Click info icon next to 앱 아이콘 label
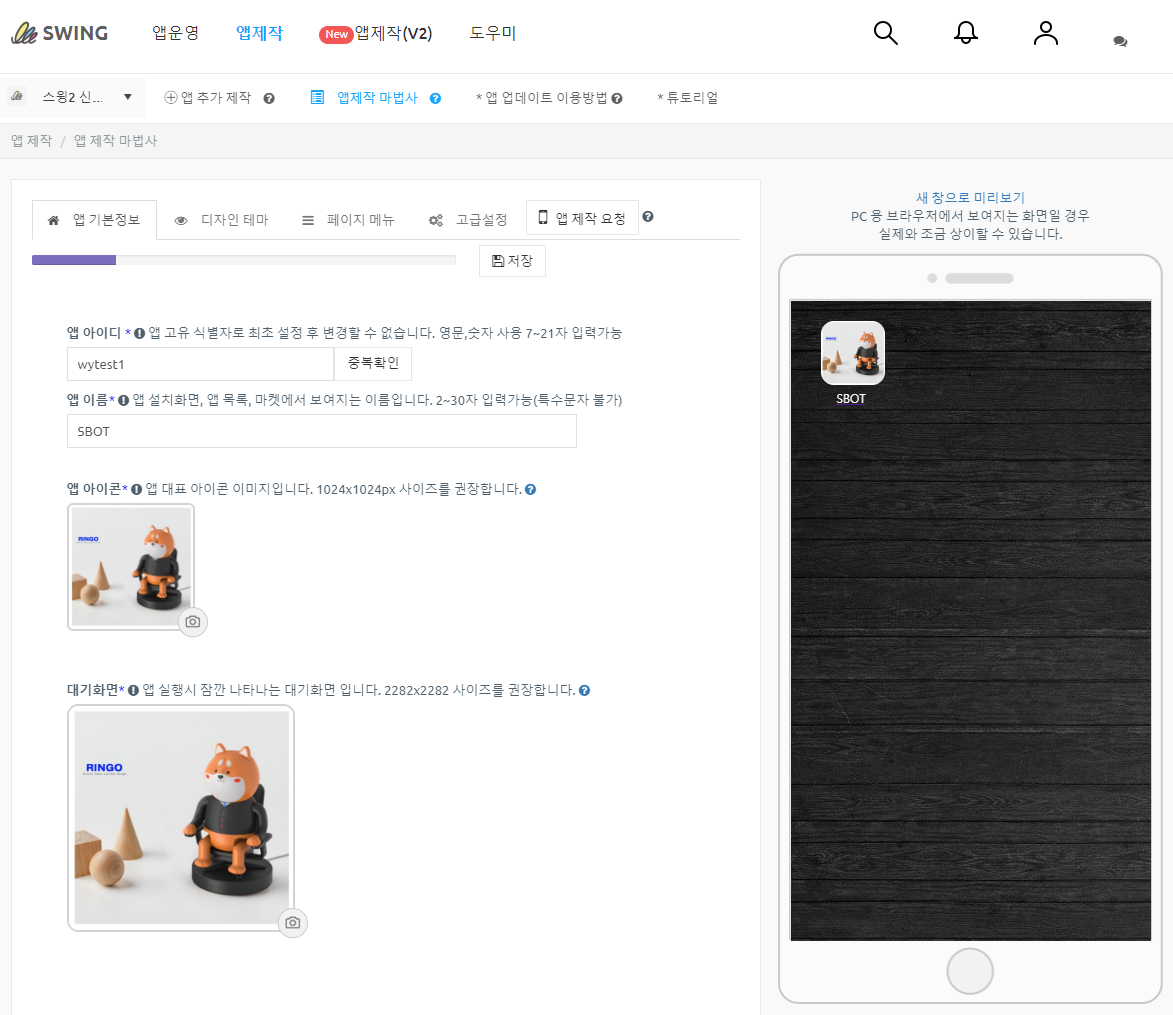 pos(136,490)
